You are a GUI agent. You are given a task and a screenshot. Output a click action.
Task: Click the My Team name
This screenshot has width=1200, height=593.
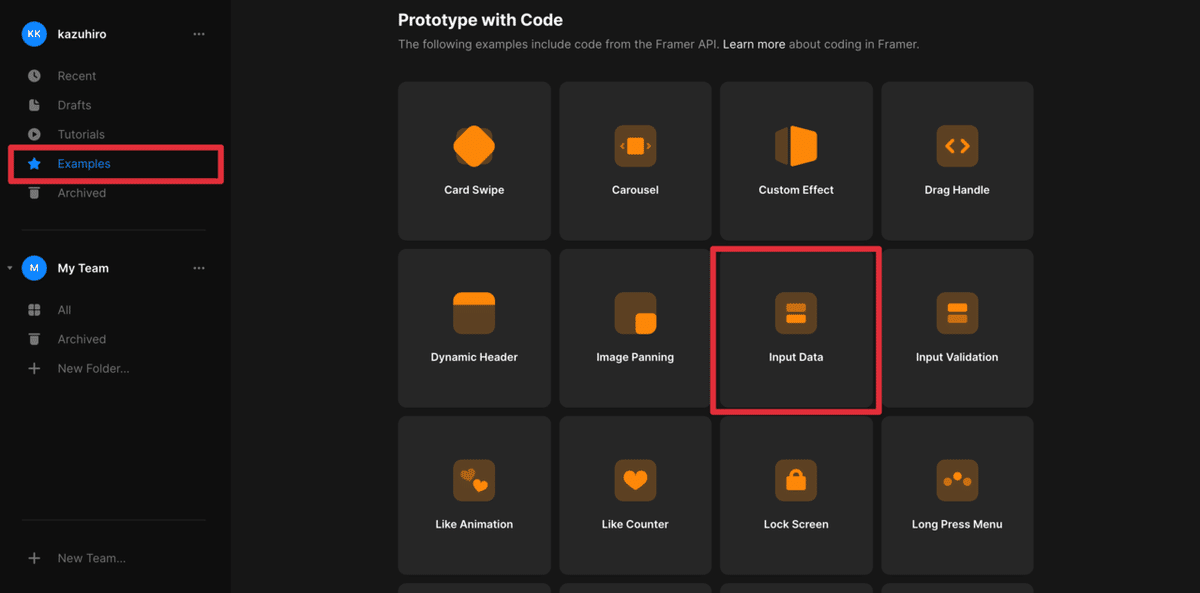pyautogui.click(x=83, y=268)
